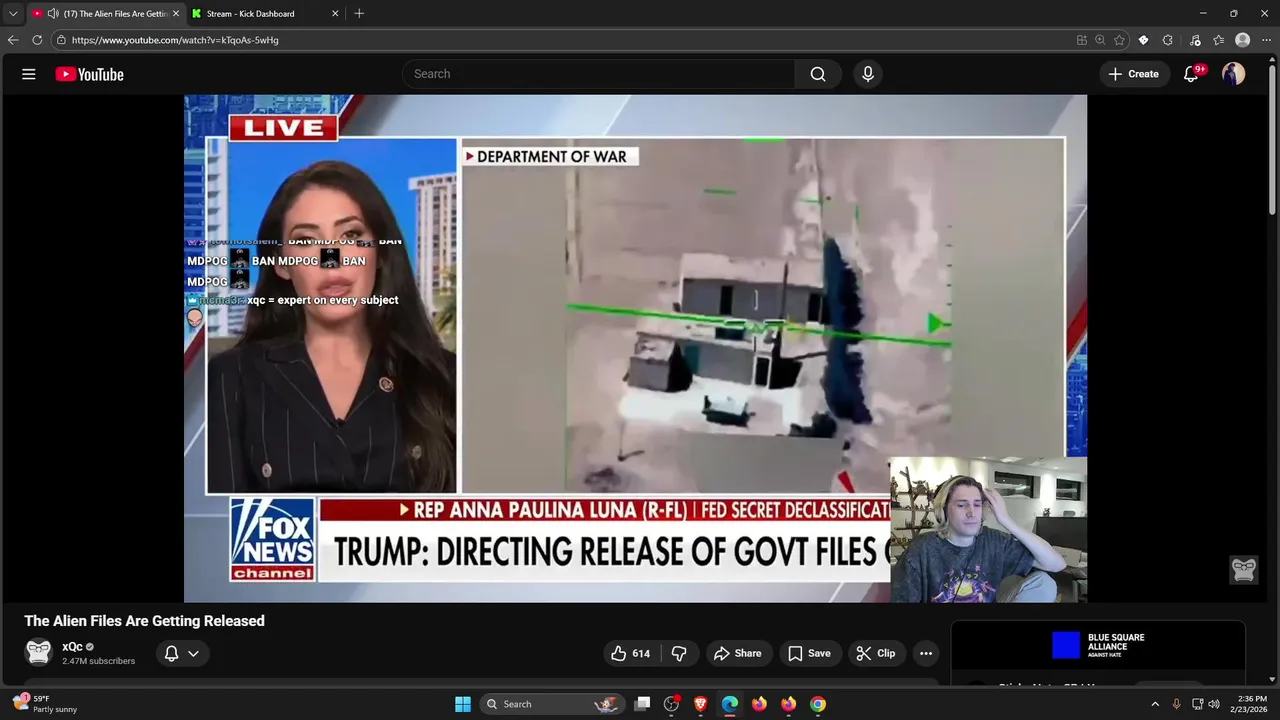1280x720 pixels.
Task: Open the apps icon in address bar
Action: [1081, 40]
